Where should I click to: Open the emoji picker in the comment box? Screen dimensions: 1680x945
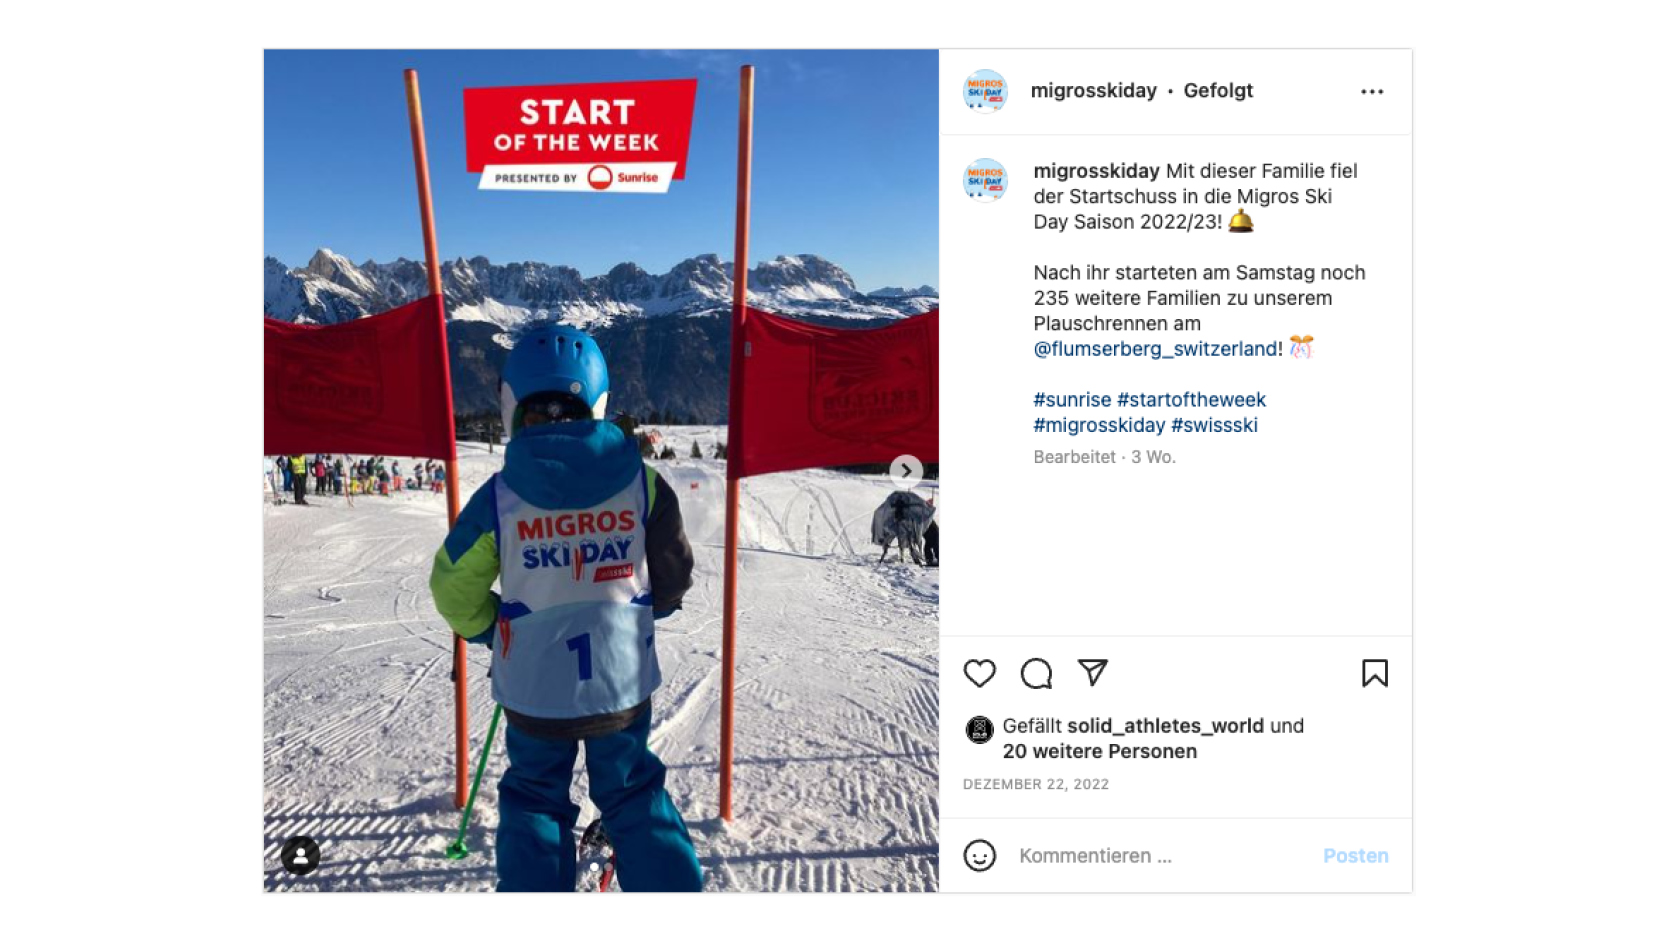point(979,855)
